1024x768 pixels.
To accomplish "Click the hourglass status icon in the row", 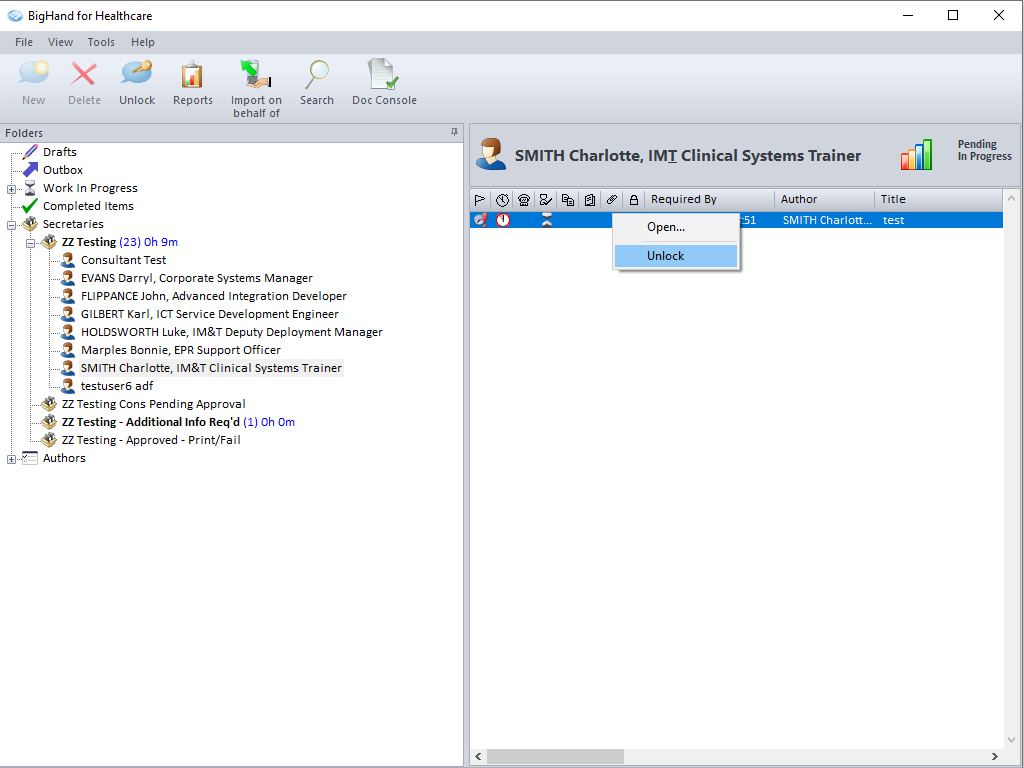I will pos(547,220).
